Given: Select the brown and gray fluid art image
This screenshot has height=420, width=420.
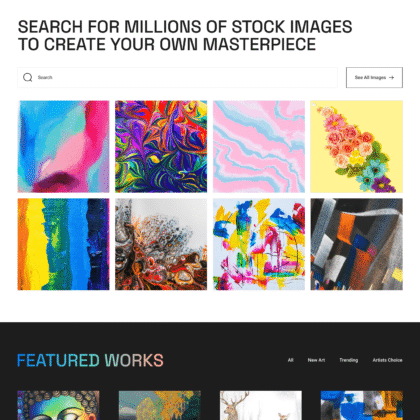Looking at the screenshot, I should (x=161, y=244).
